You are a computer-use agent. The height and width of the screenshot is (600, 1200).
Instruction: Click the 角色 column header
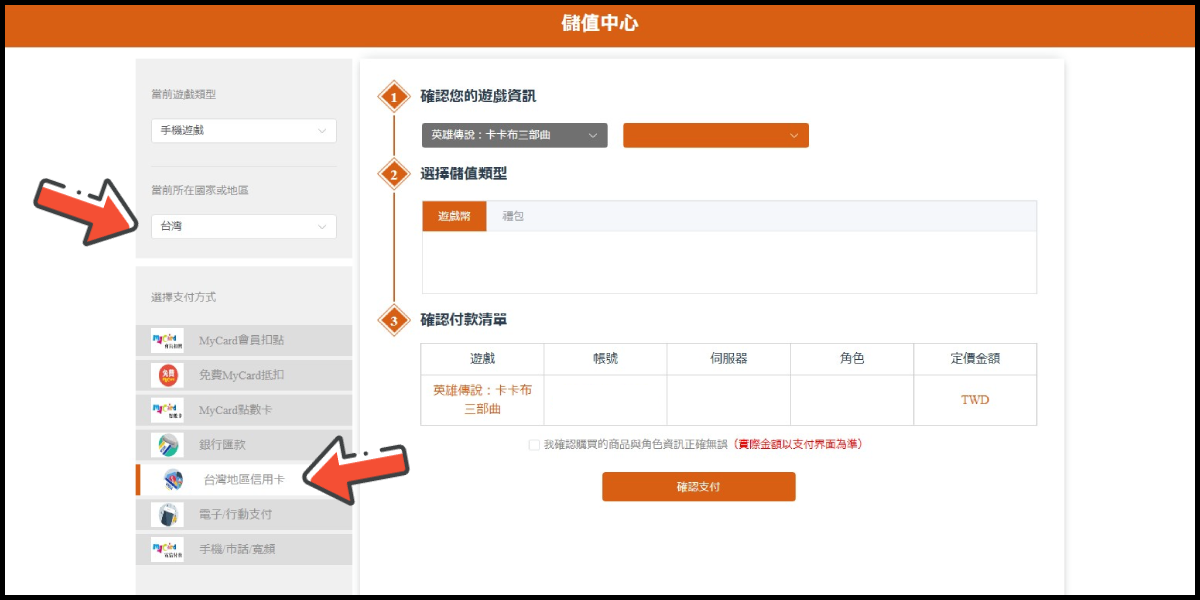click(852, 359)
